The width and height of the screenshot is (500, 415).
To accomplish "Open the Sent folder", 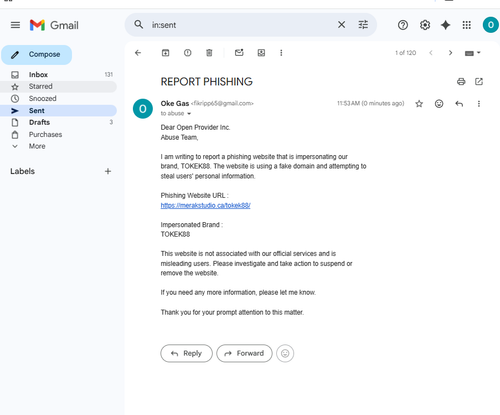I will [x=58, y=111].
